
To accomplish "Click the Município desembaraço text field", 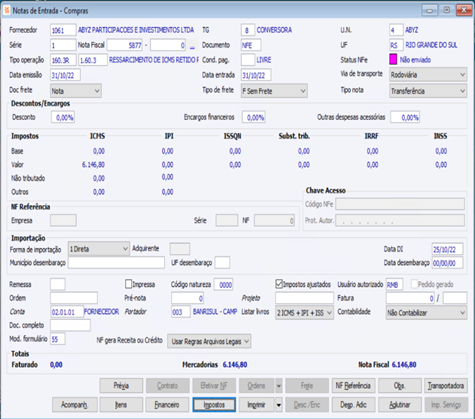I will tap(116, 263).
